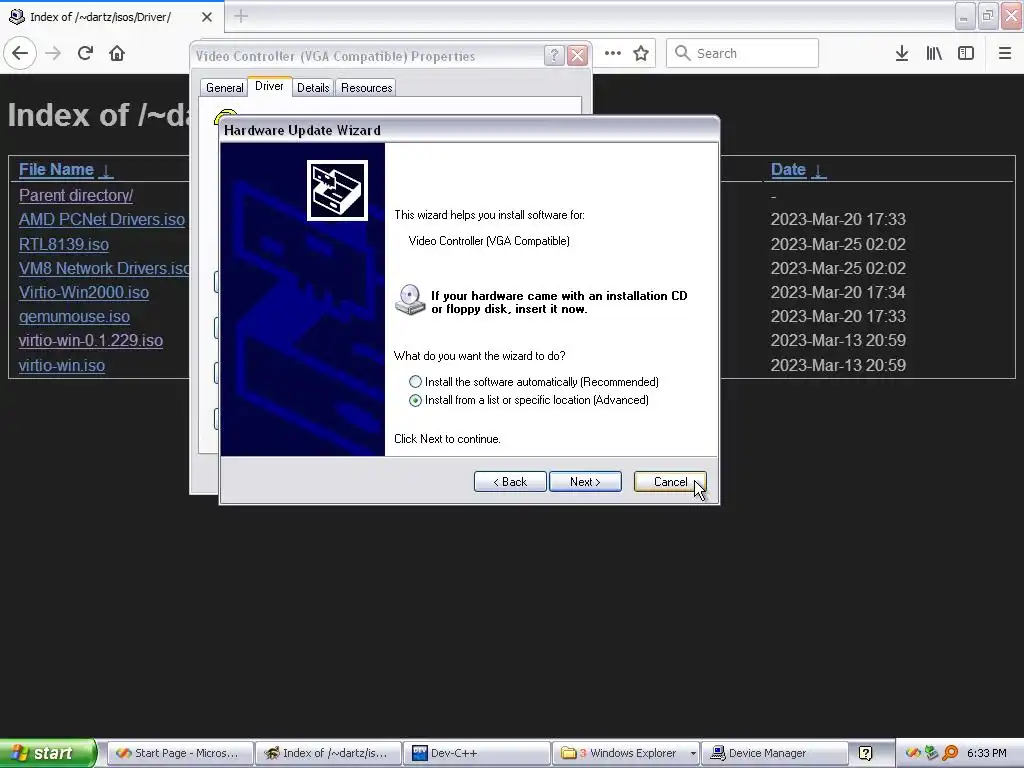
Task: Click the Back button in wizard
Action: pyautogui.click(x=510, y=482)
